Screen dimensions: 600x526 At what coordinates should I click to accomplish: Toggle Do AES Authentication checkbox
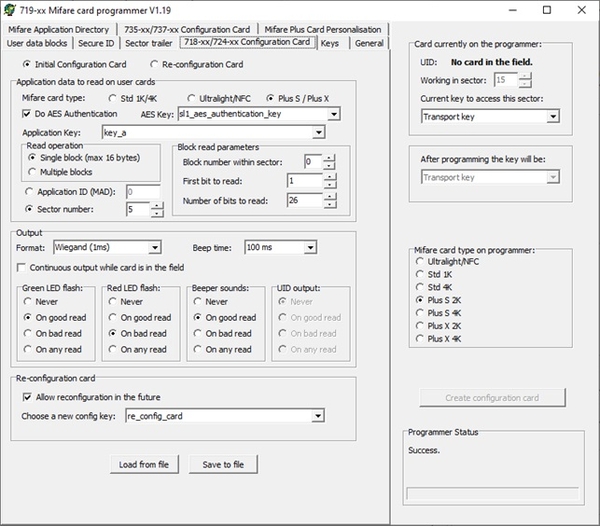click(70, 114)
